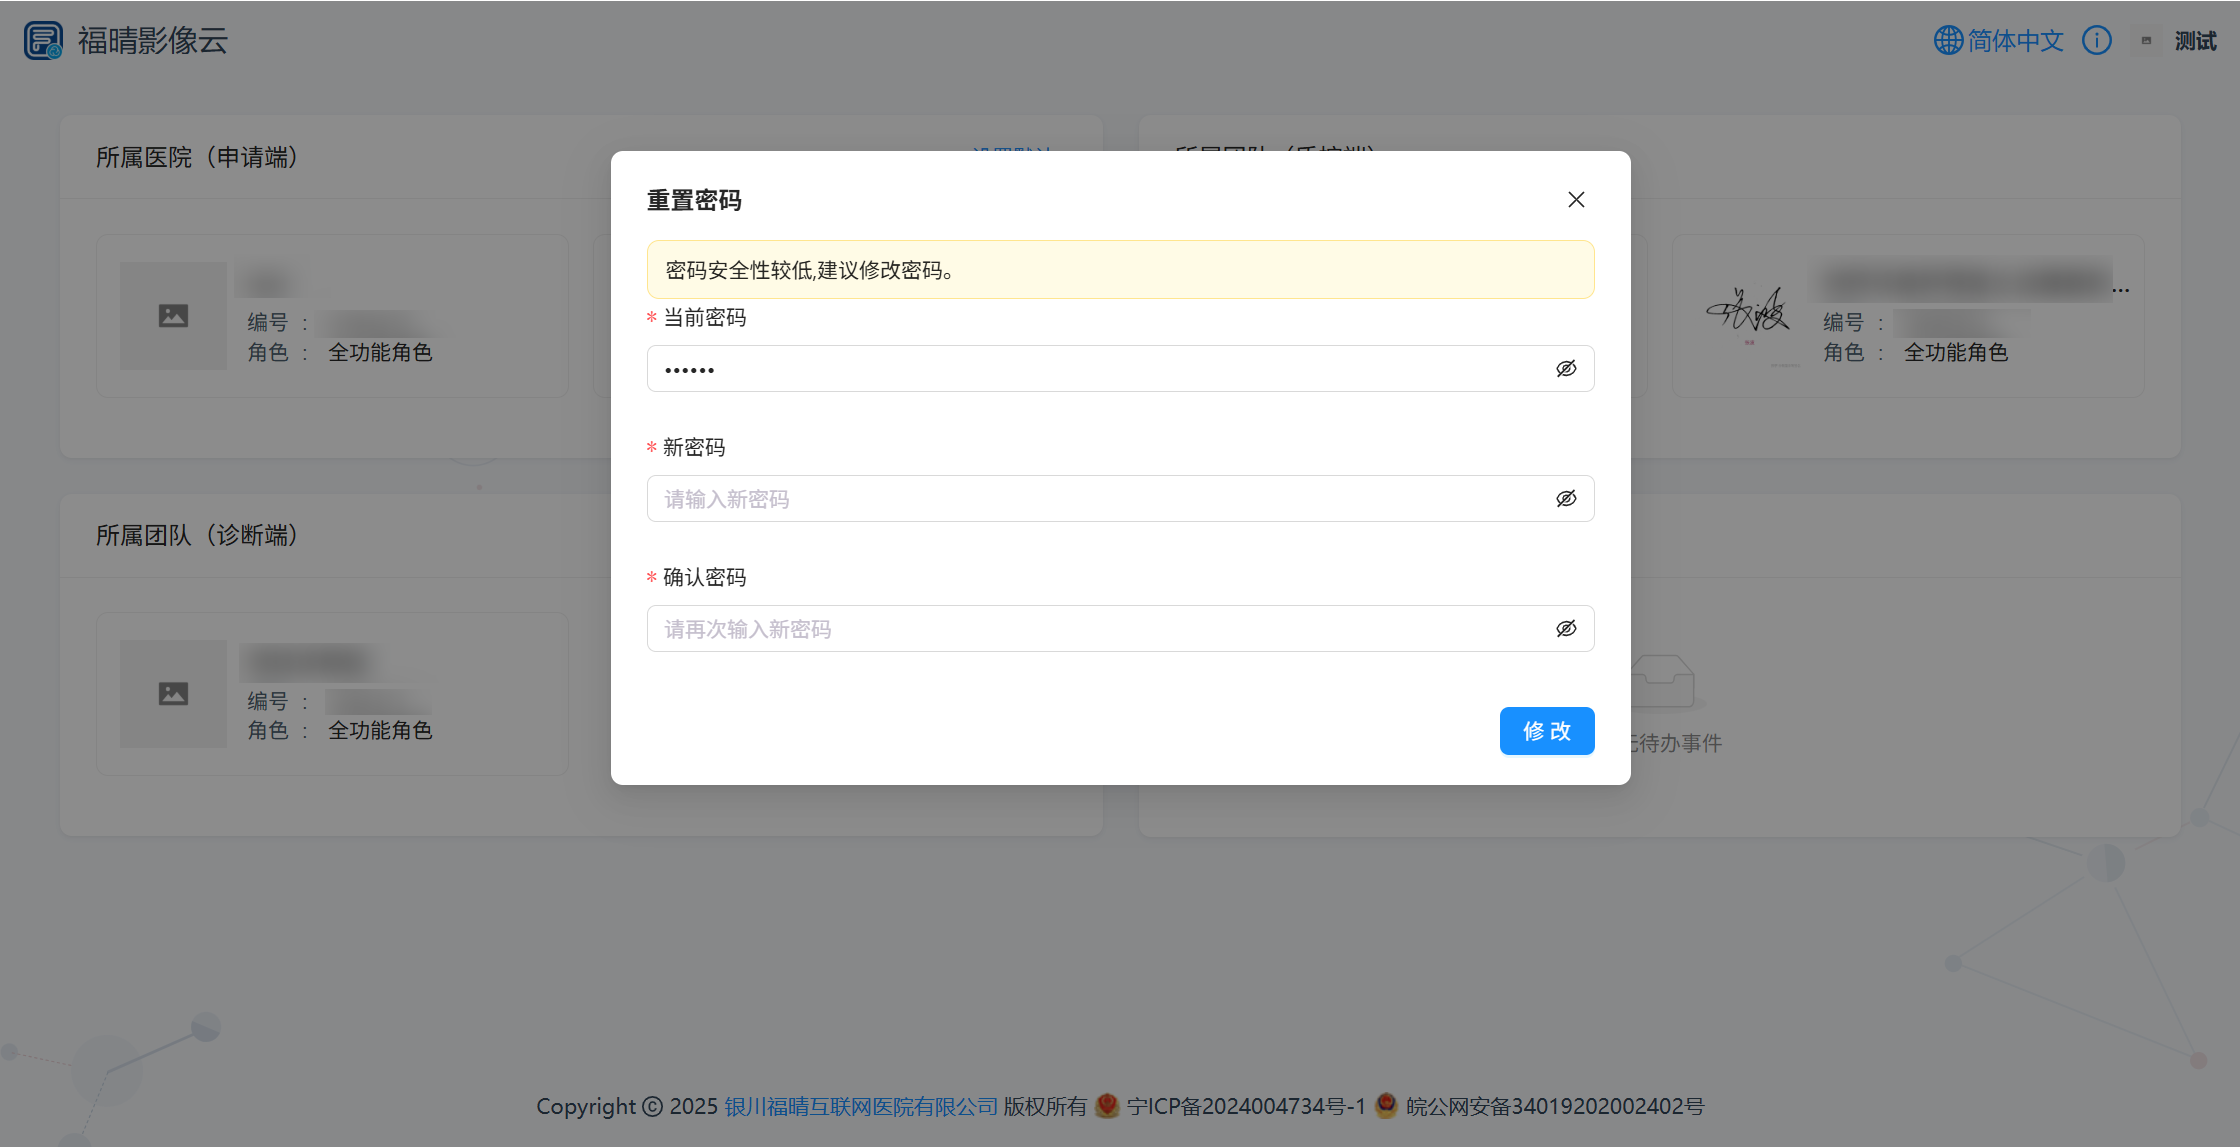The width and height of the screenshot is (2240, 1147).
Task: Open the 测试 user account menu
Action: (2196, 39)
